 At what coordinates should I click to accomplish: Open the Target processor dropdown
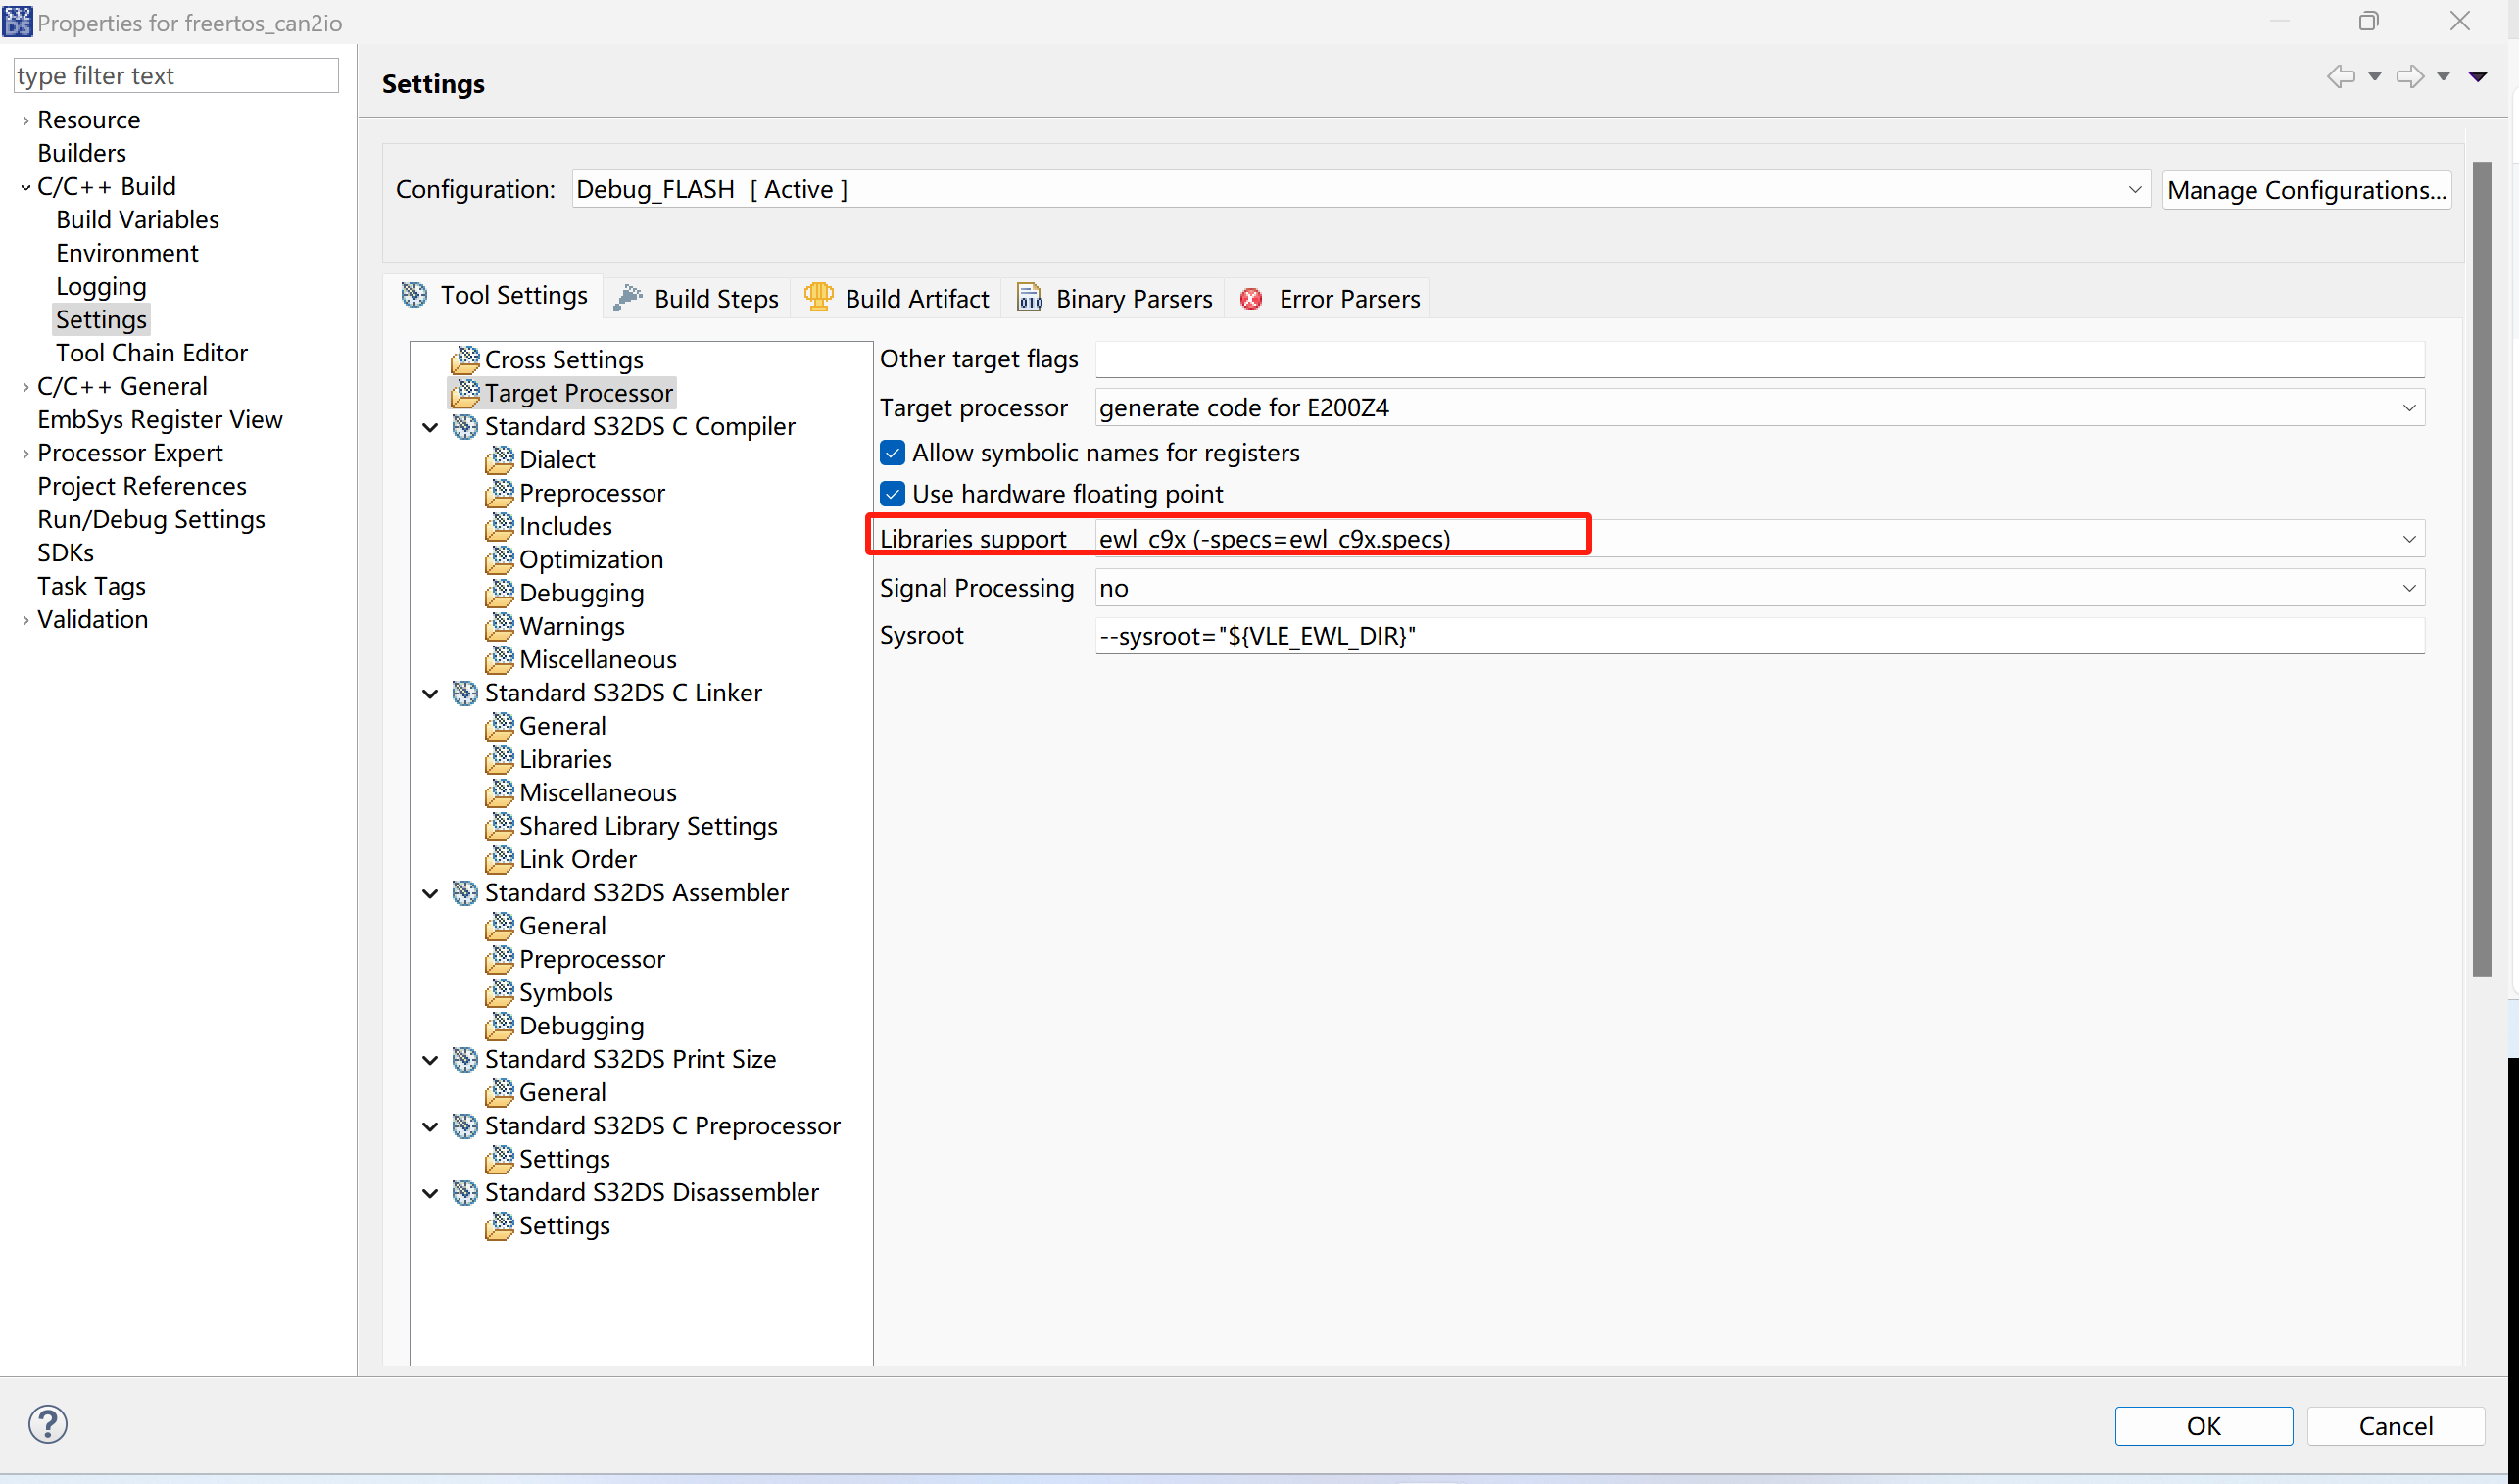pos(1760,408)
